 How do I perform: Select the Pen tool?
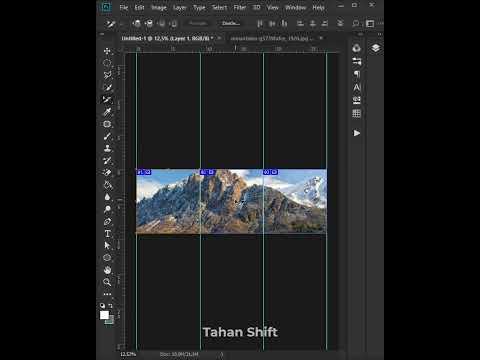pyautogui.click(x=107, y=221)
